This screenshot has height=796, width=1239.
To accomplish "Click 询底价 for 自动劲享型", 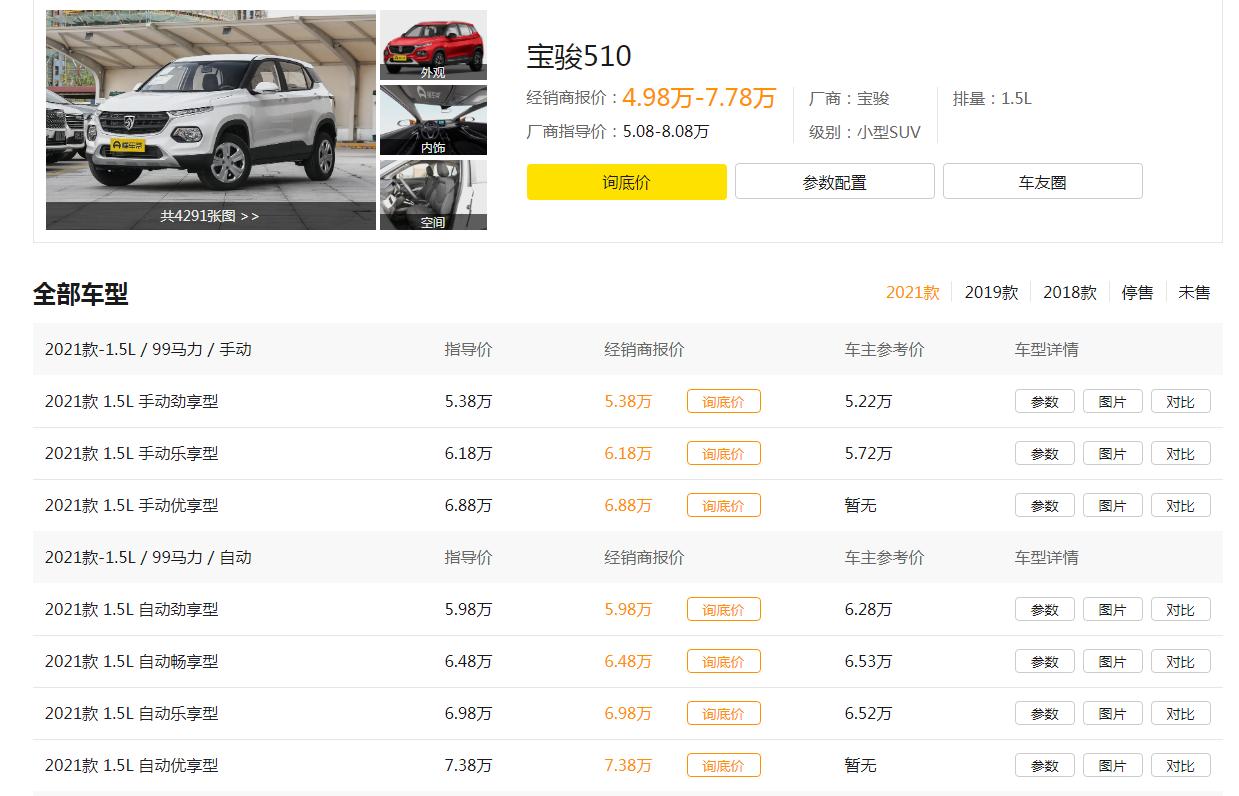I will pyautogui.click(x=724, y=609).
